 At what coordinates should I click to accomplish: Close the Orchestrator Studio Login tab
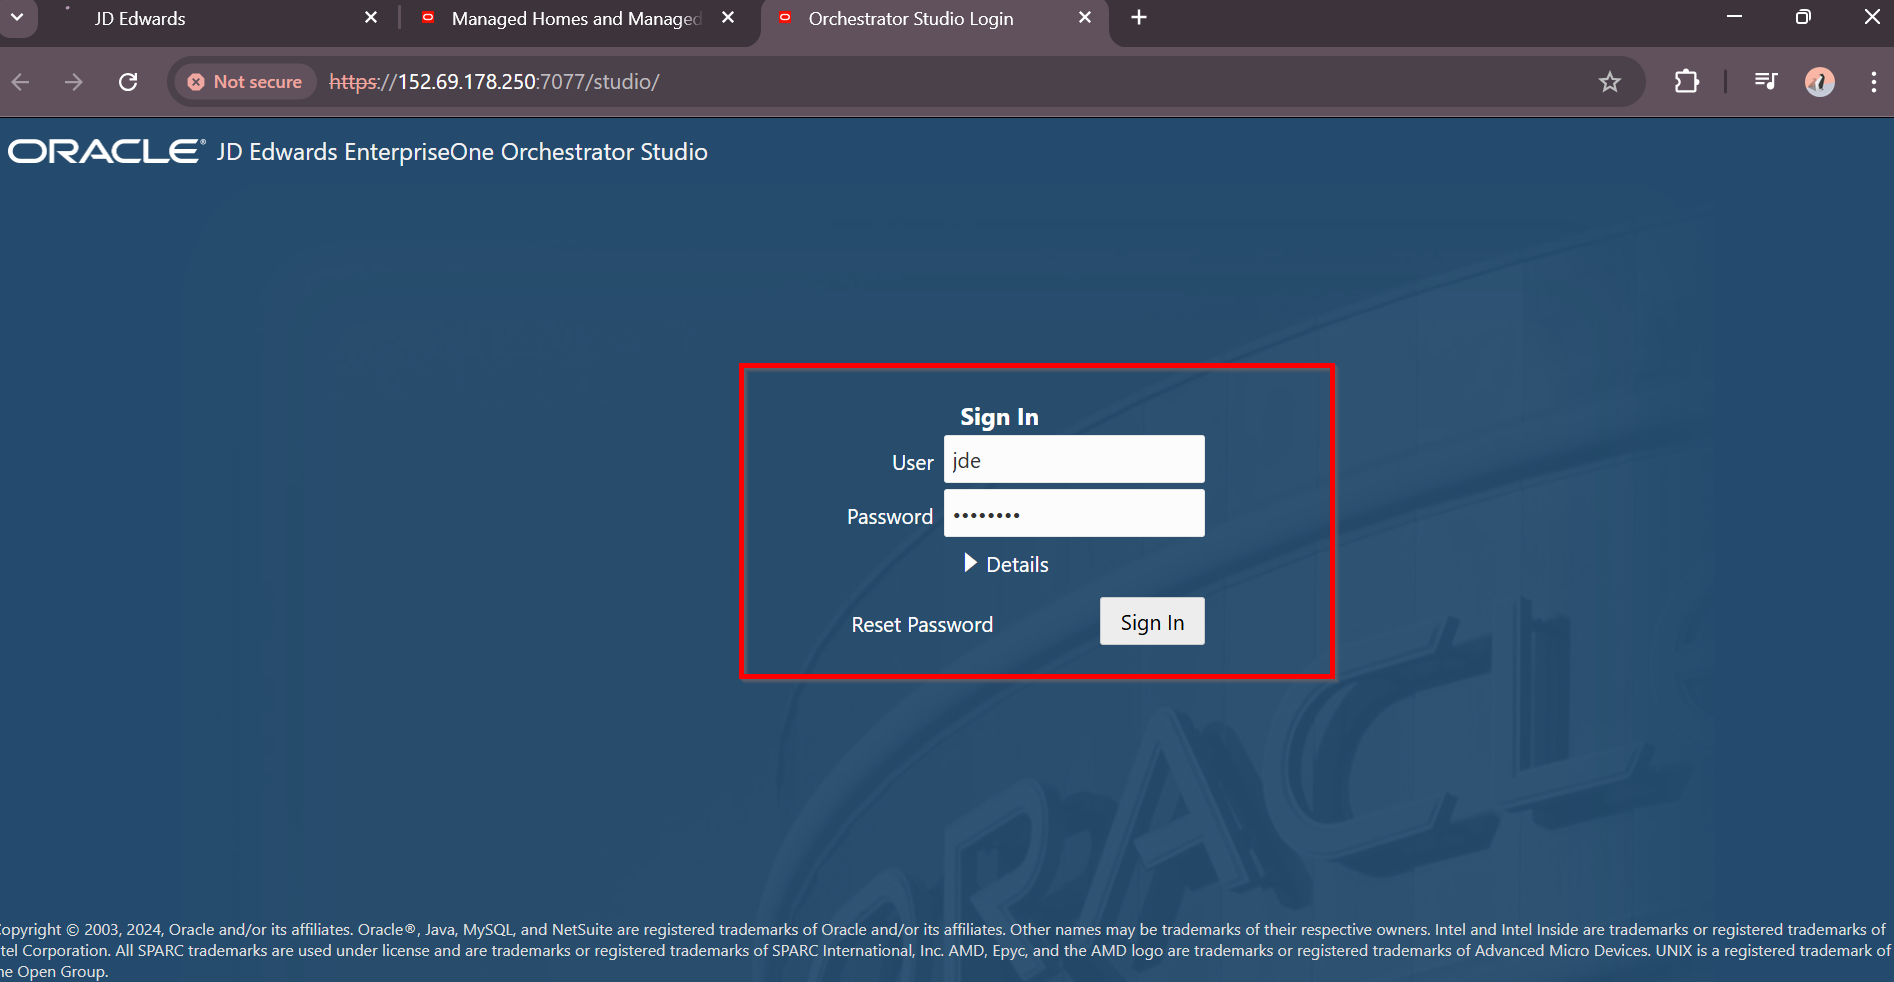tap(1085, 18)
